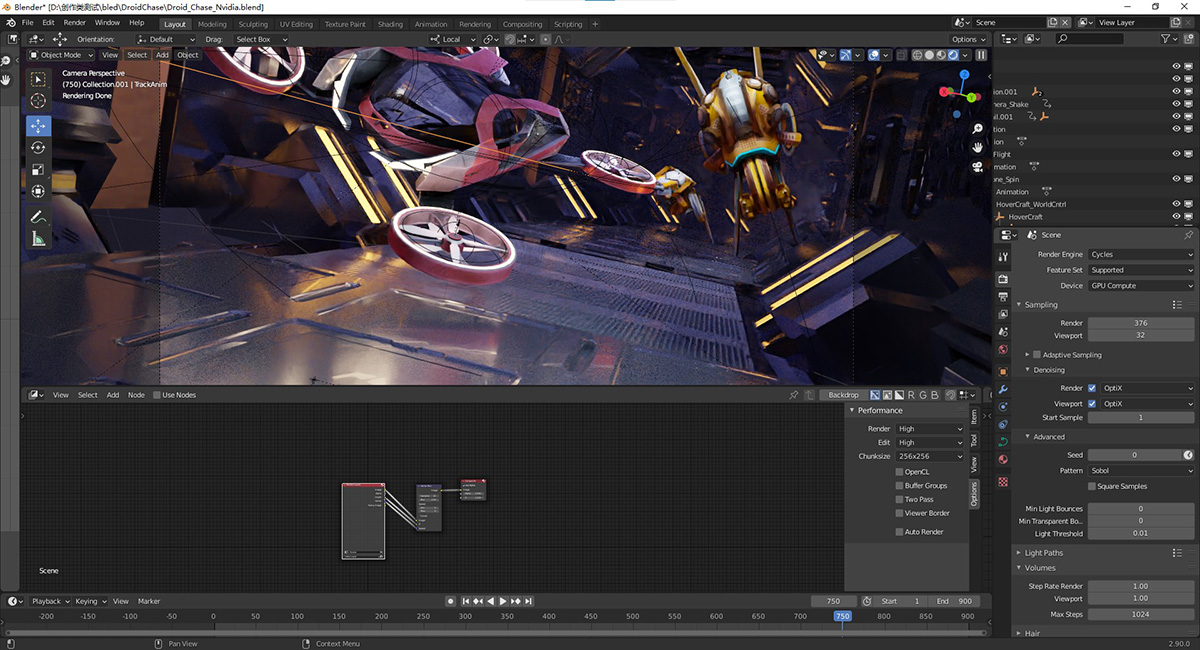Image resolution: width=1200 pixels, height=650 pixels.
Task: Switch viewport to rendered shading mode
Action: 954,55
